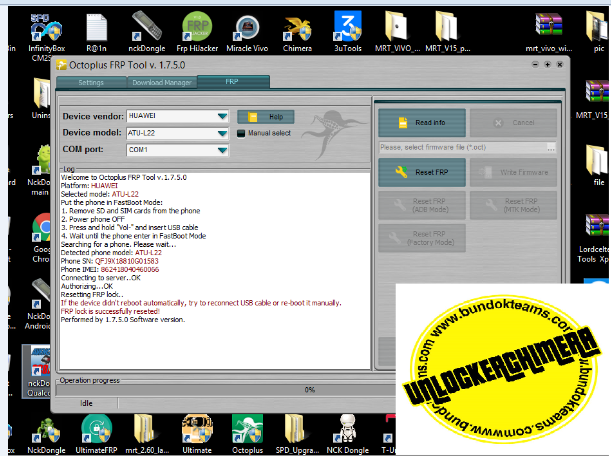
Task: Open the Lordcelt Tools archive icon
Action: (x=595, y=239)
